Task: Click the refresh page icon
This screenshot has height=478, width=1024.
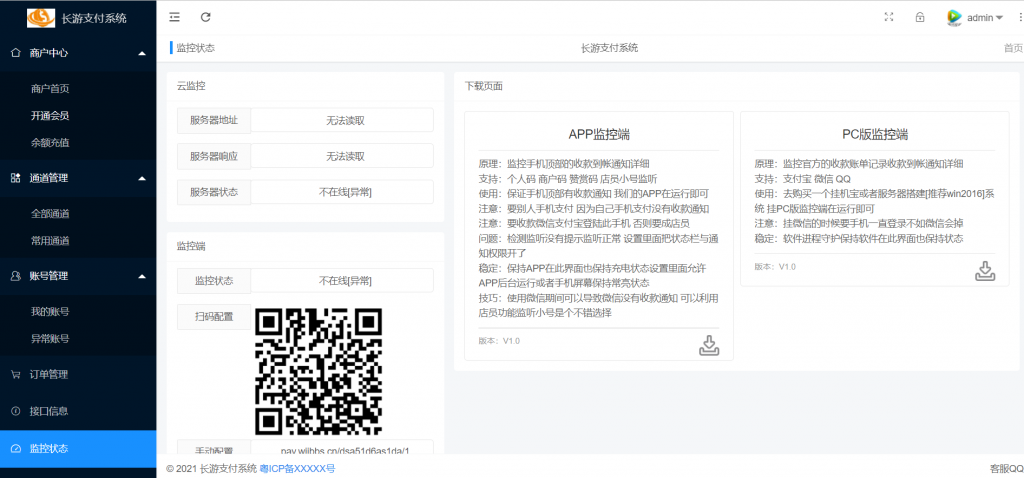Action: point(206,18)
